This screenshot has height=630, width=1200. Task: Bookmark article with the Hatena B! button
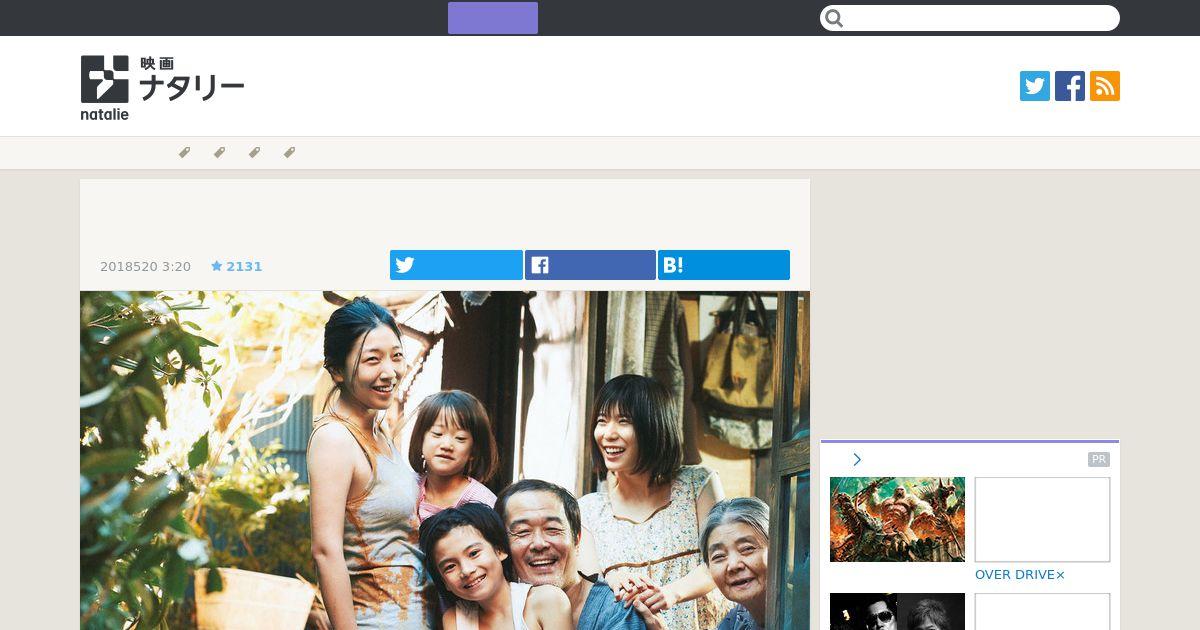(x=724, y=265)
